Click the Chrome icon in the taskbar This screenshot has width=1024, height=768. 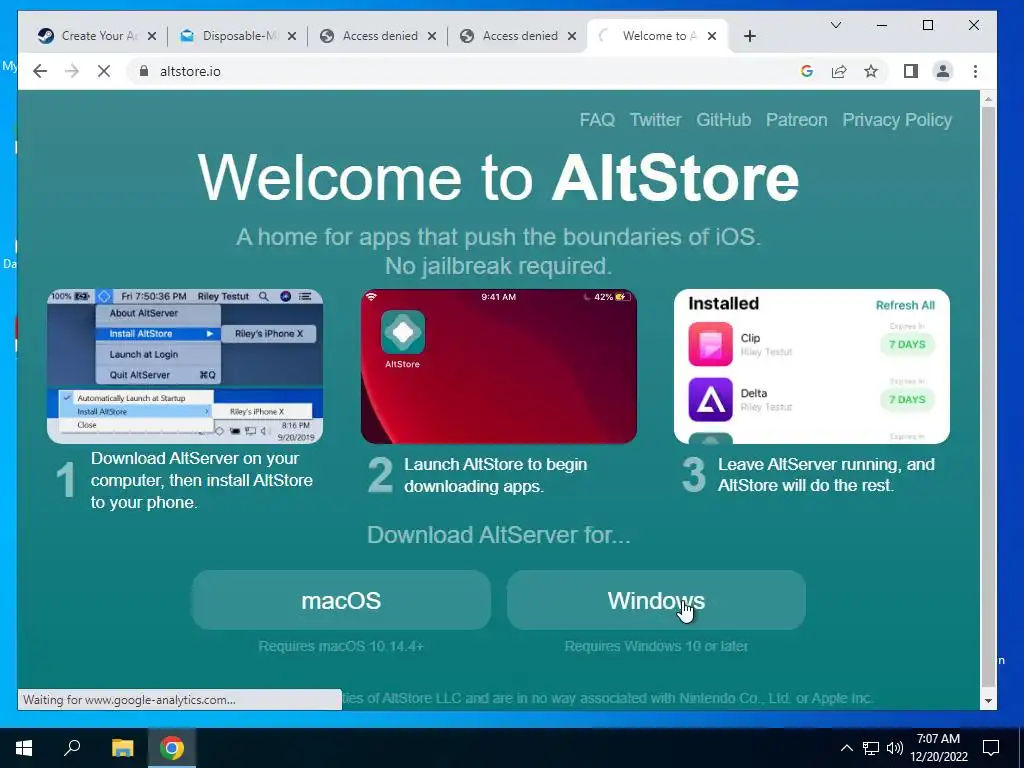(172, 748)
